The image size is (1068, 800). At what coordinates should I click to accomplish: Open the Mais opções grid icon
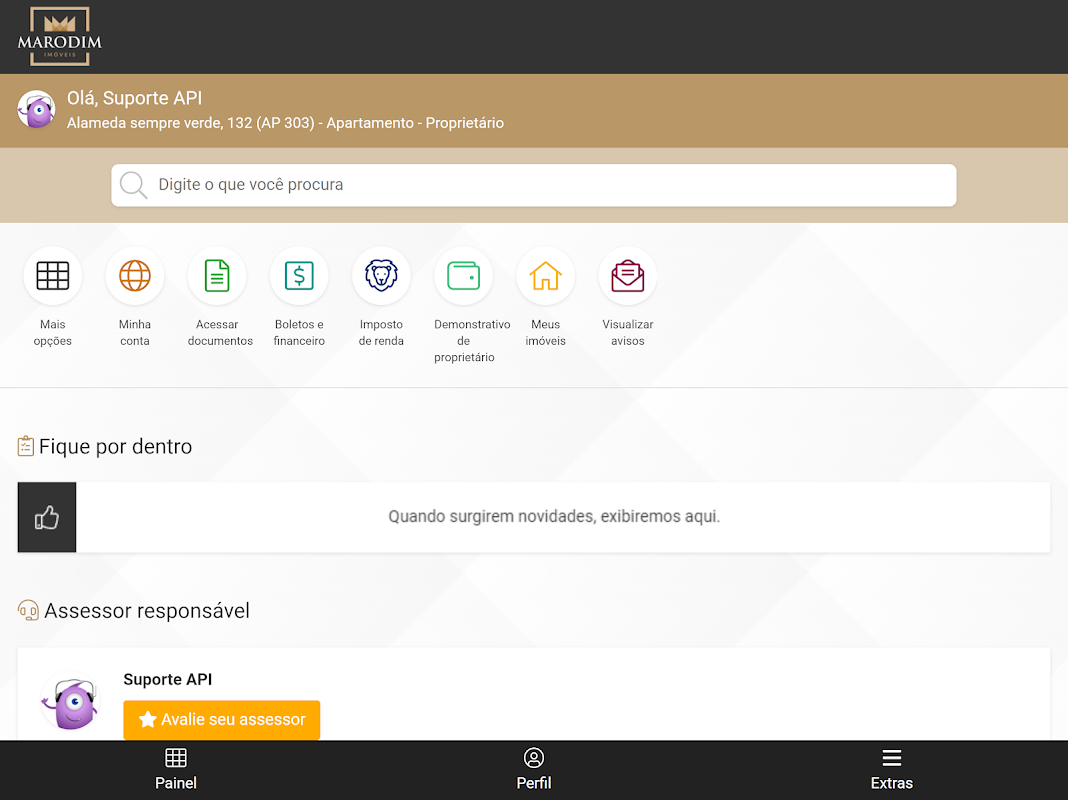(52, 276)
